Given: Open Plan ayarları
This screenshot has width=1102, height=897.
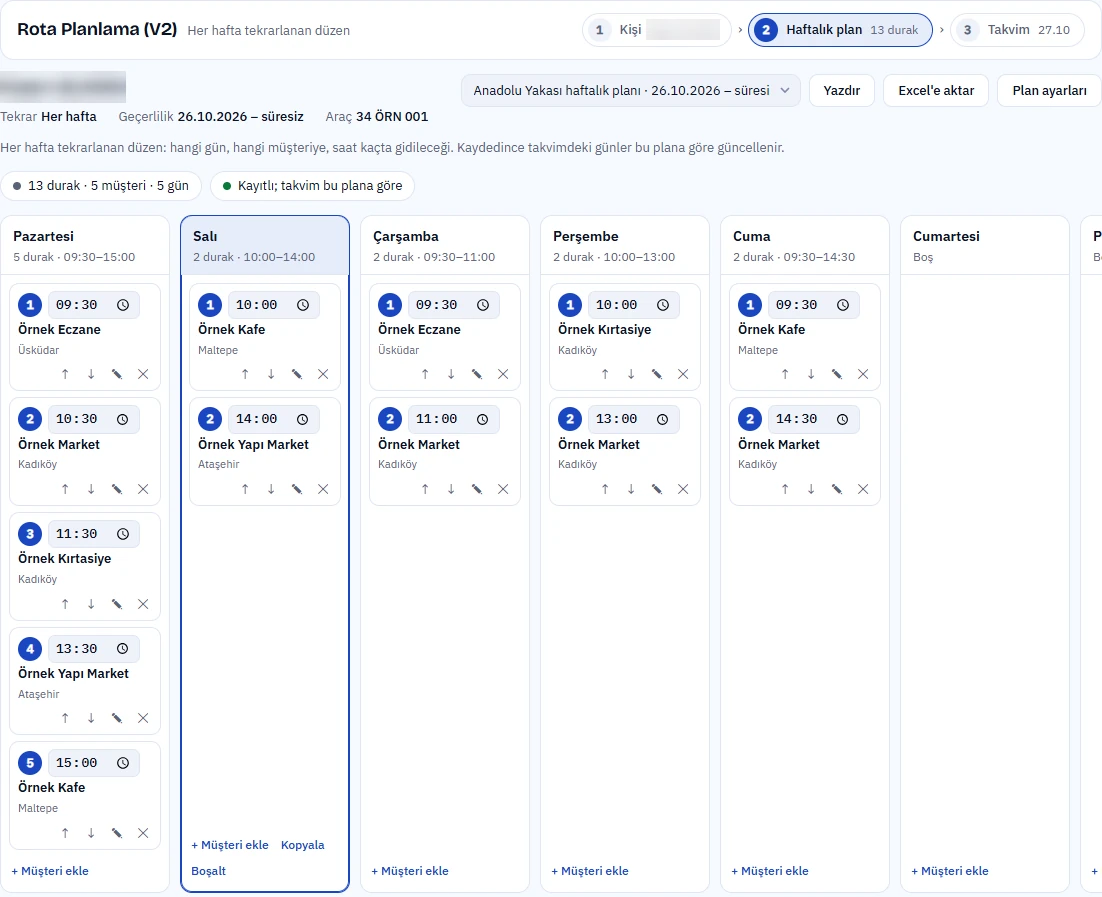Looking at the screenshot, I should click(x=1049, y=91).
